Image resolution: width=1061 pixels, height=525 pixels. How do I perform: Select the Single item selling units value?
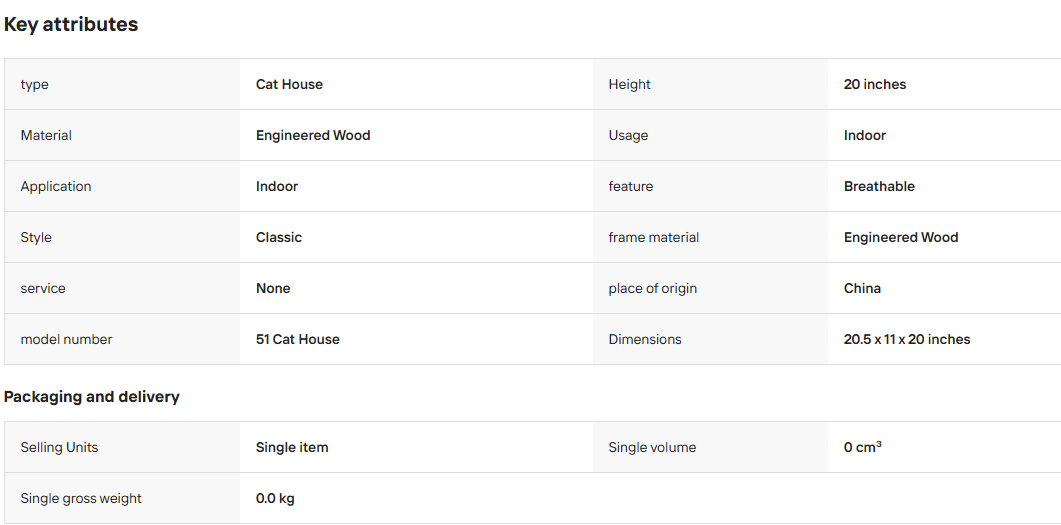tap(292, 448)
